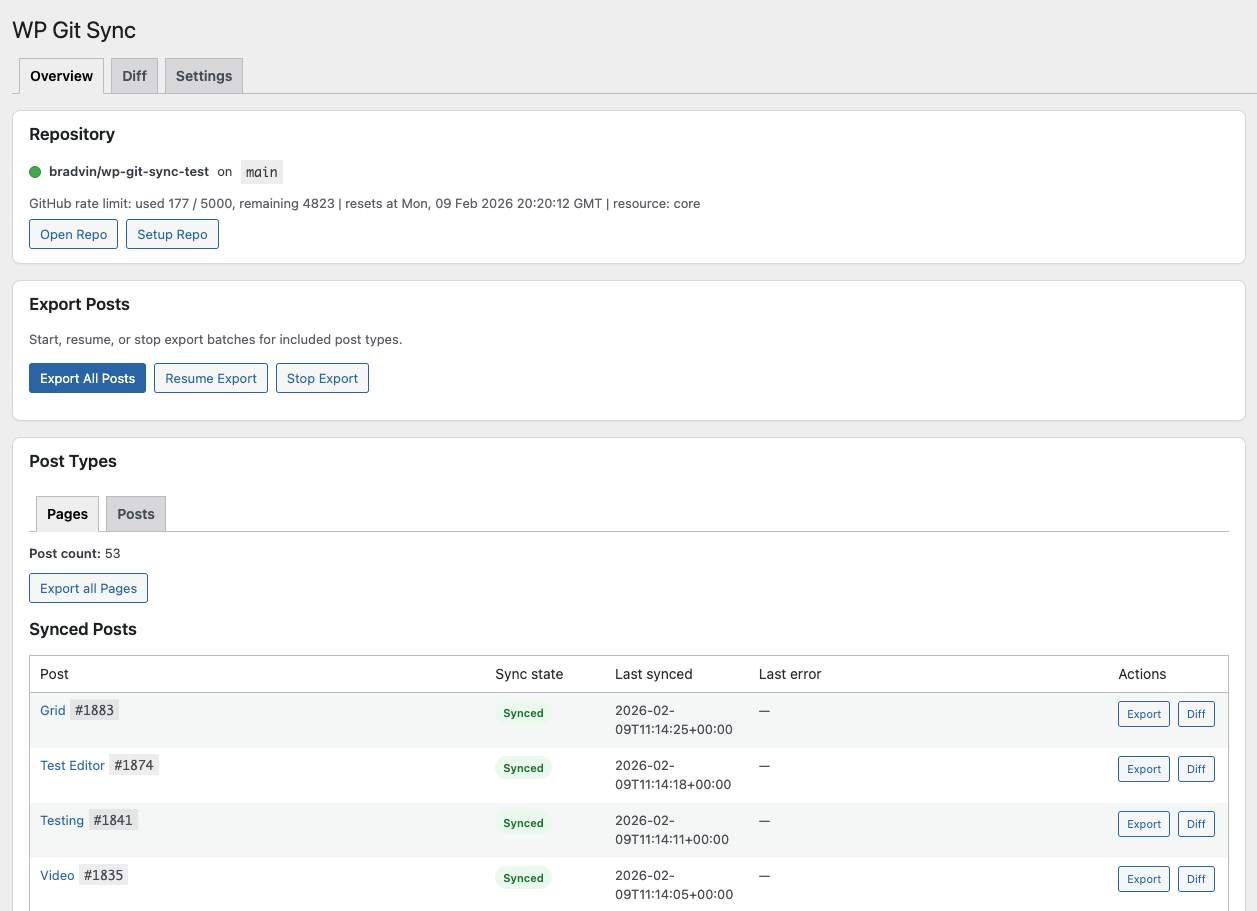Open the Grid post link
The height and width of the screenshot is (911, 1257).
pyautogui.click(x=53, y=710)
